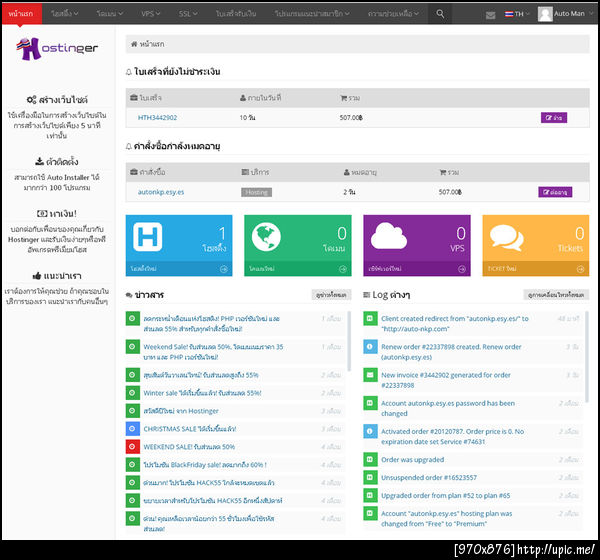The height and width of the screenshot is (560, 600).
Task: Click icon beside Unsuspended order #16523557
Action: pos(370,477)
